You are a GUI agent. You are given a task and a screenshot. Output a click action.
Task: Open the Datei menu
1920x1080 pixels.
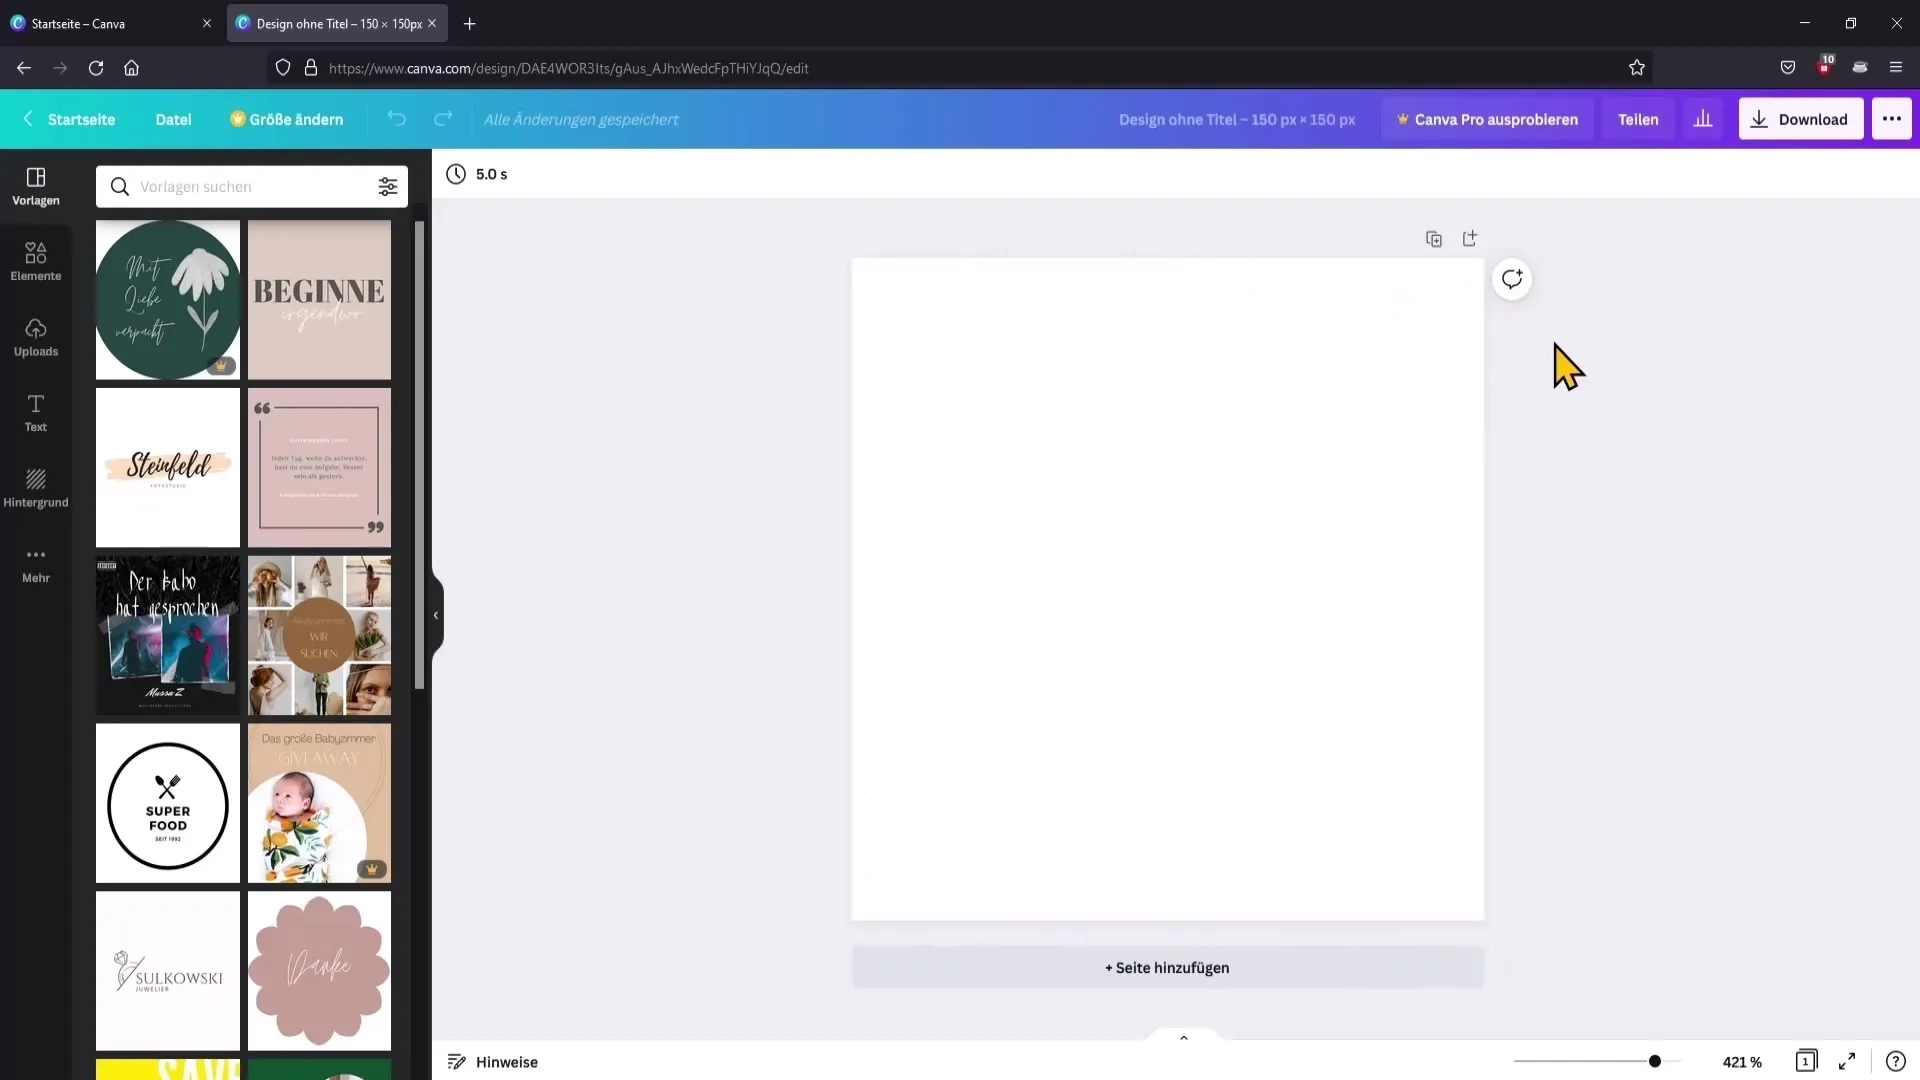pyautogui.click(x=174, y=119)
